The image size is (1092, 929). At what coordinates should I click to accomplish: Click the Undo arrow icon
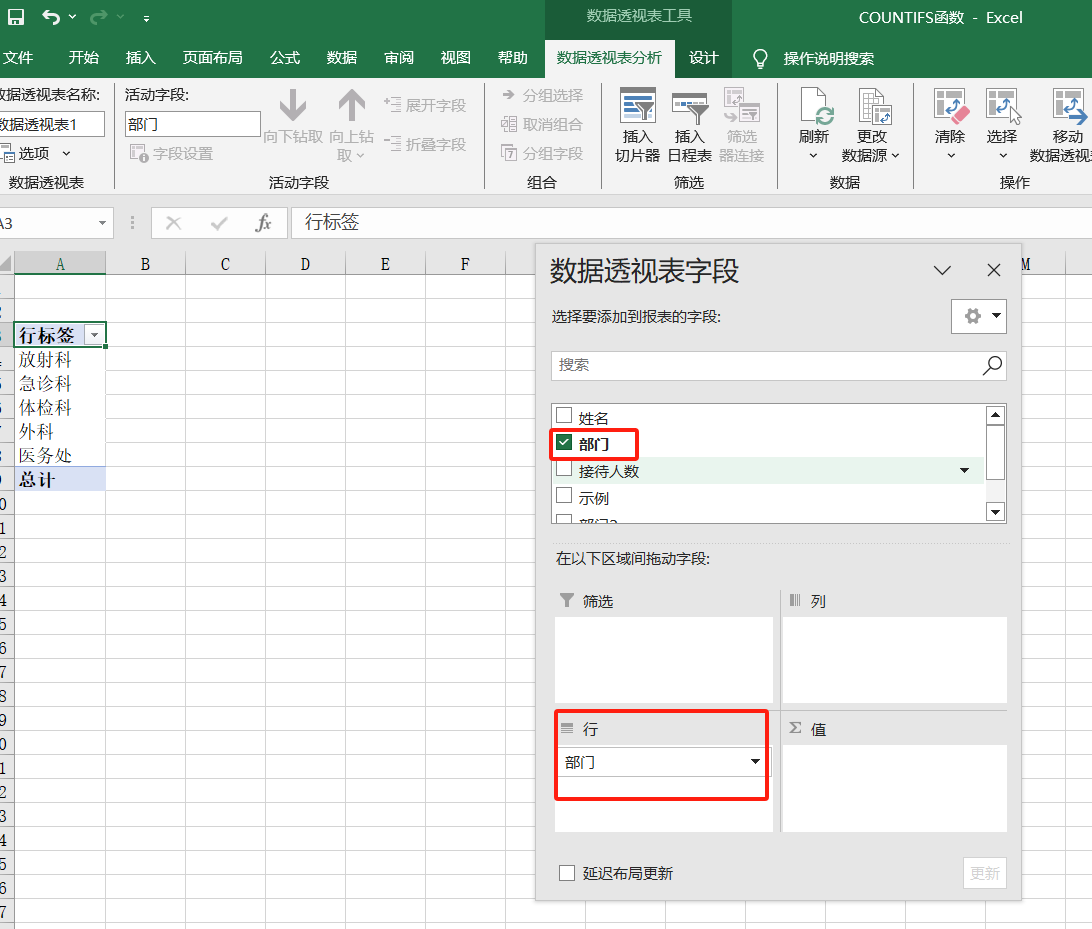(51, 17)
